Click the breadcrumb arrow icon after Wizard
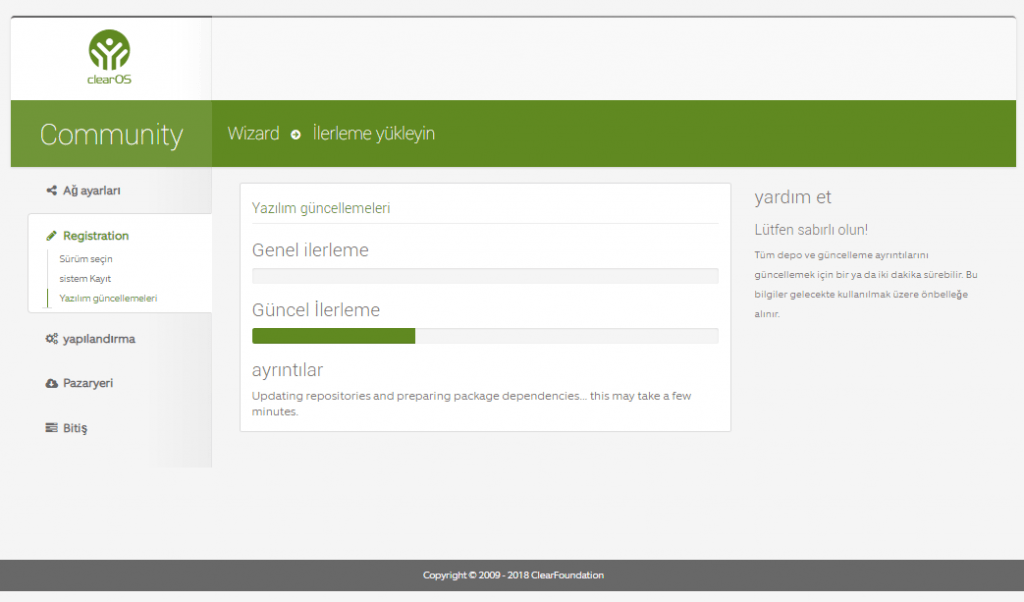Image resolution: width=1024 pixels, height=602 pixels. click(x=296, y=134)
